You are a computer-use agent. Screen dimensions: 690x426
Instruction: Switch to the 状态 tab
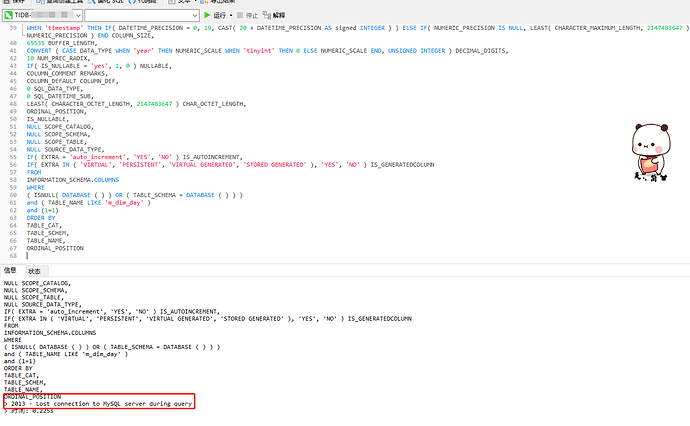pyautogui.click(x=34, y=271)
